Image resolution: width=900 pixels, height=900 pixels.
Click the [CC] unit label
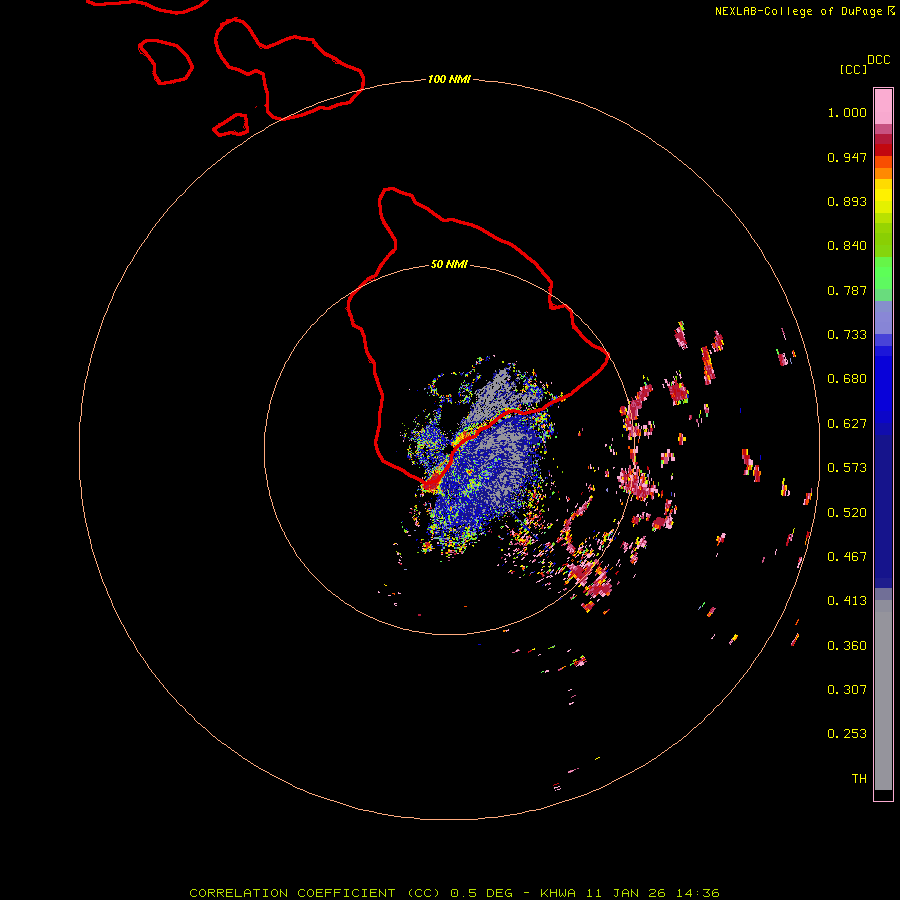(853, 69)
